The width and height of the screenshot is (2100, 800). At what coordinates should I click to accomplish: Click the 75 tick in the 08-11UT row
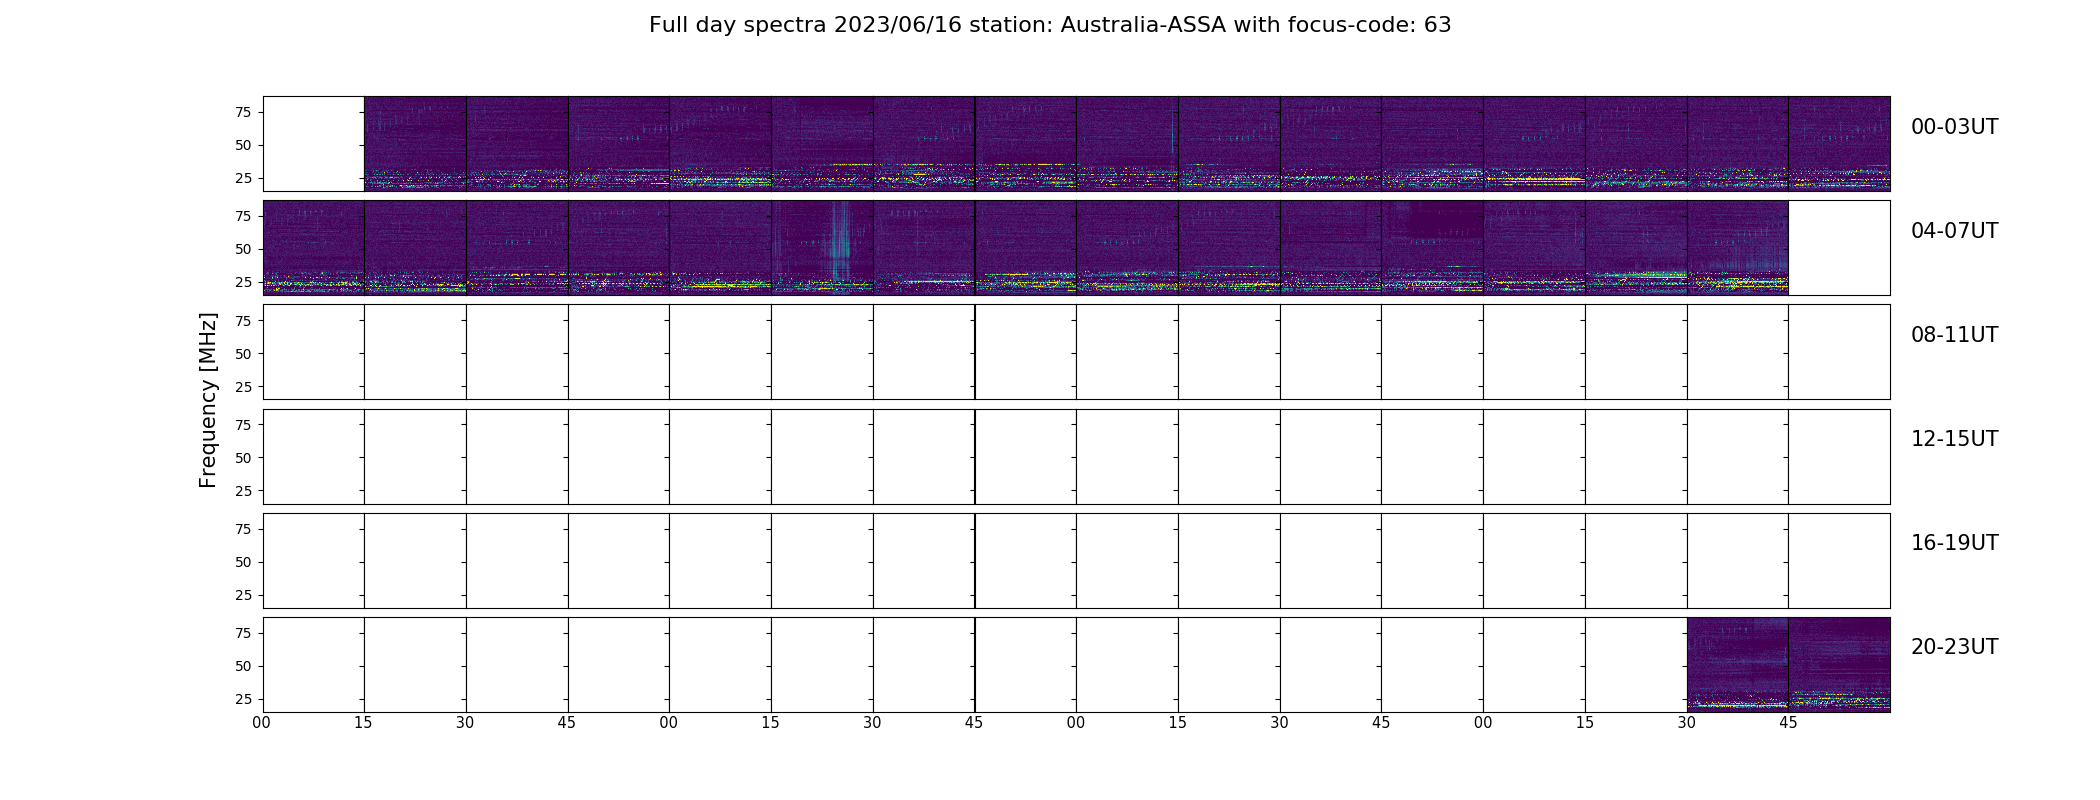(243, 320)
